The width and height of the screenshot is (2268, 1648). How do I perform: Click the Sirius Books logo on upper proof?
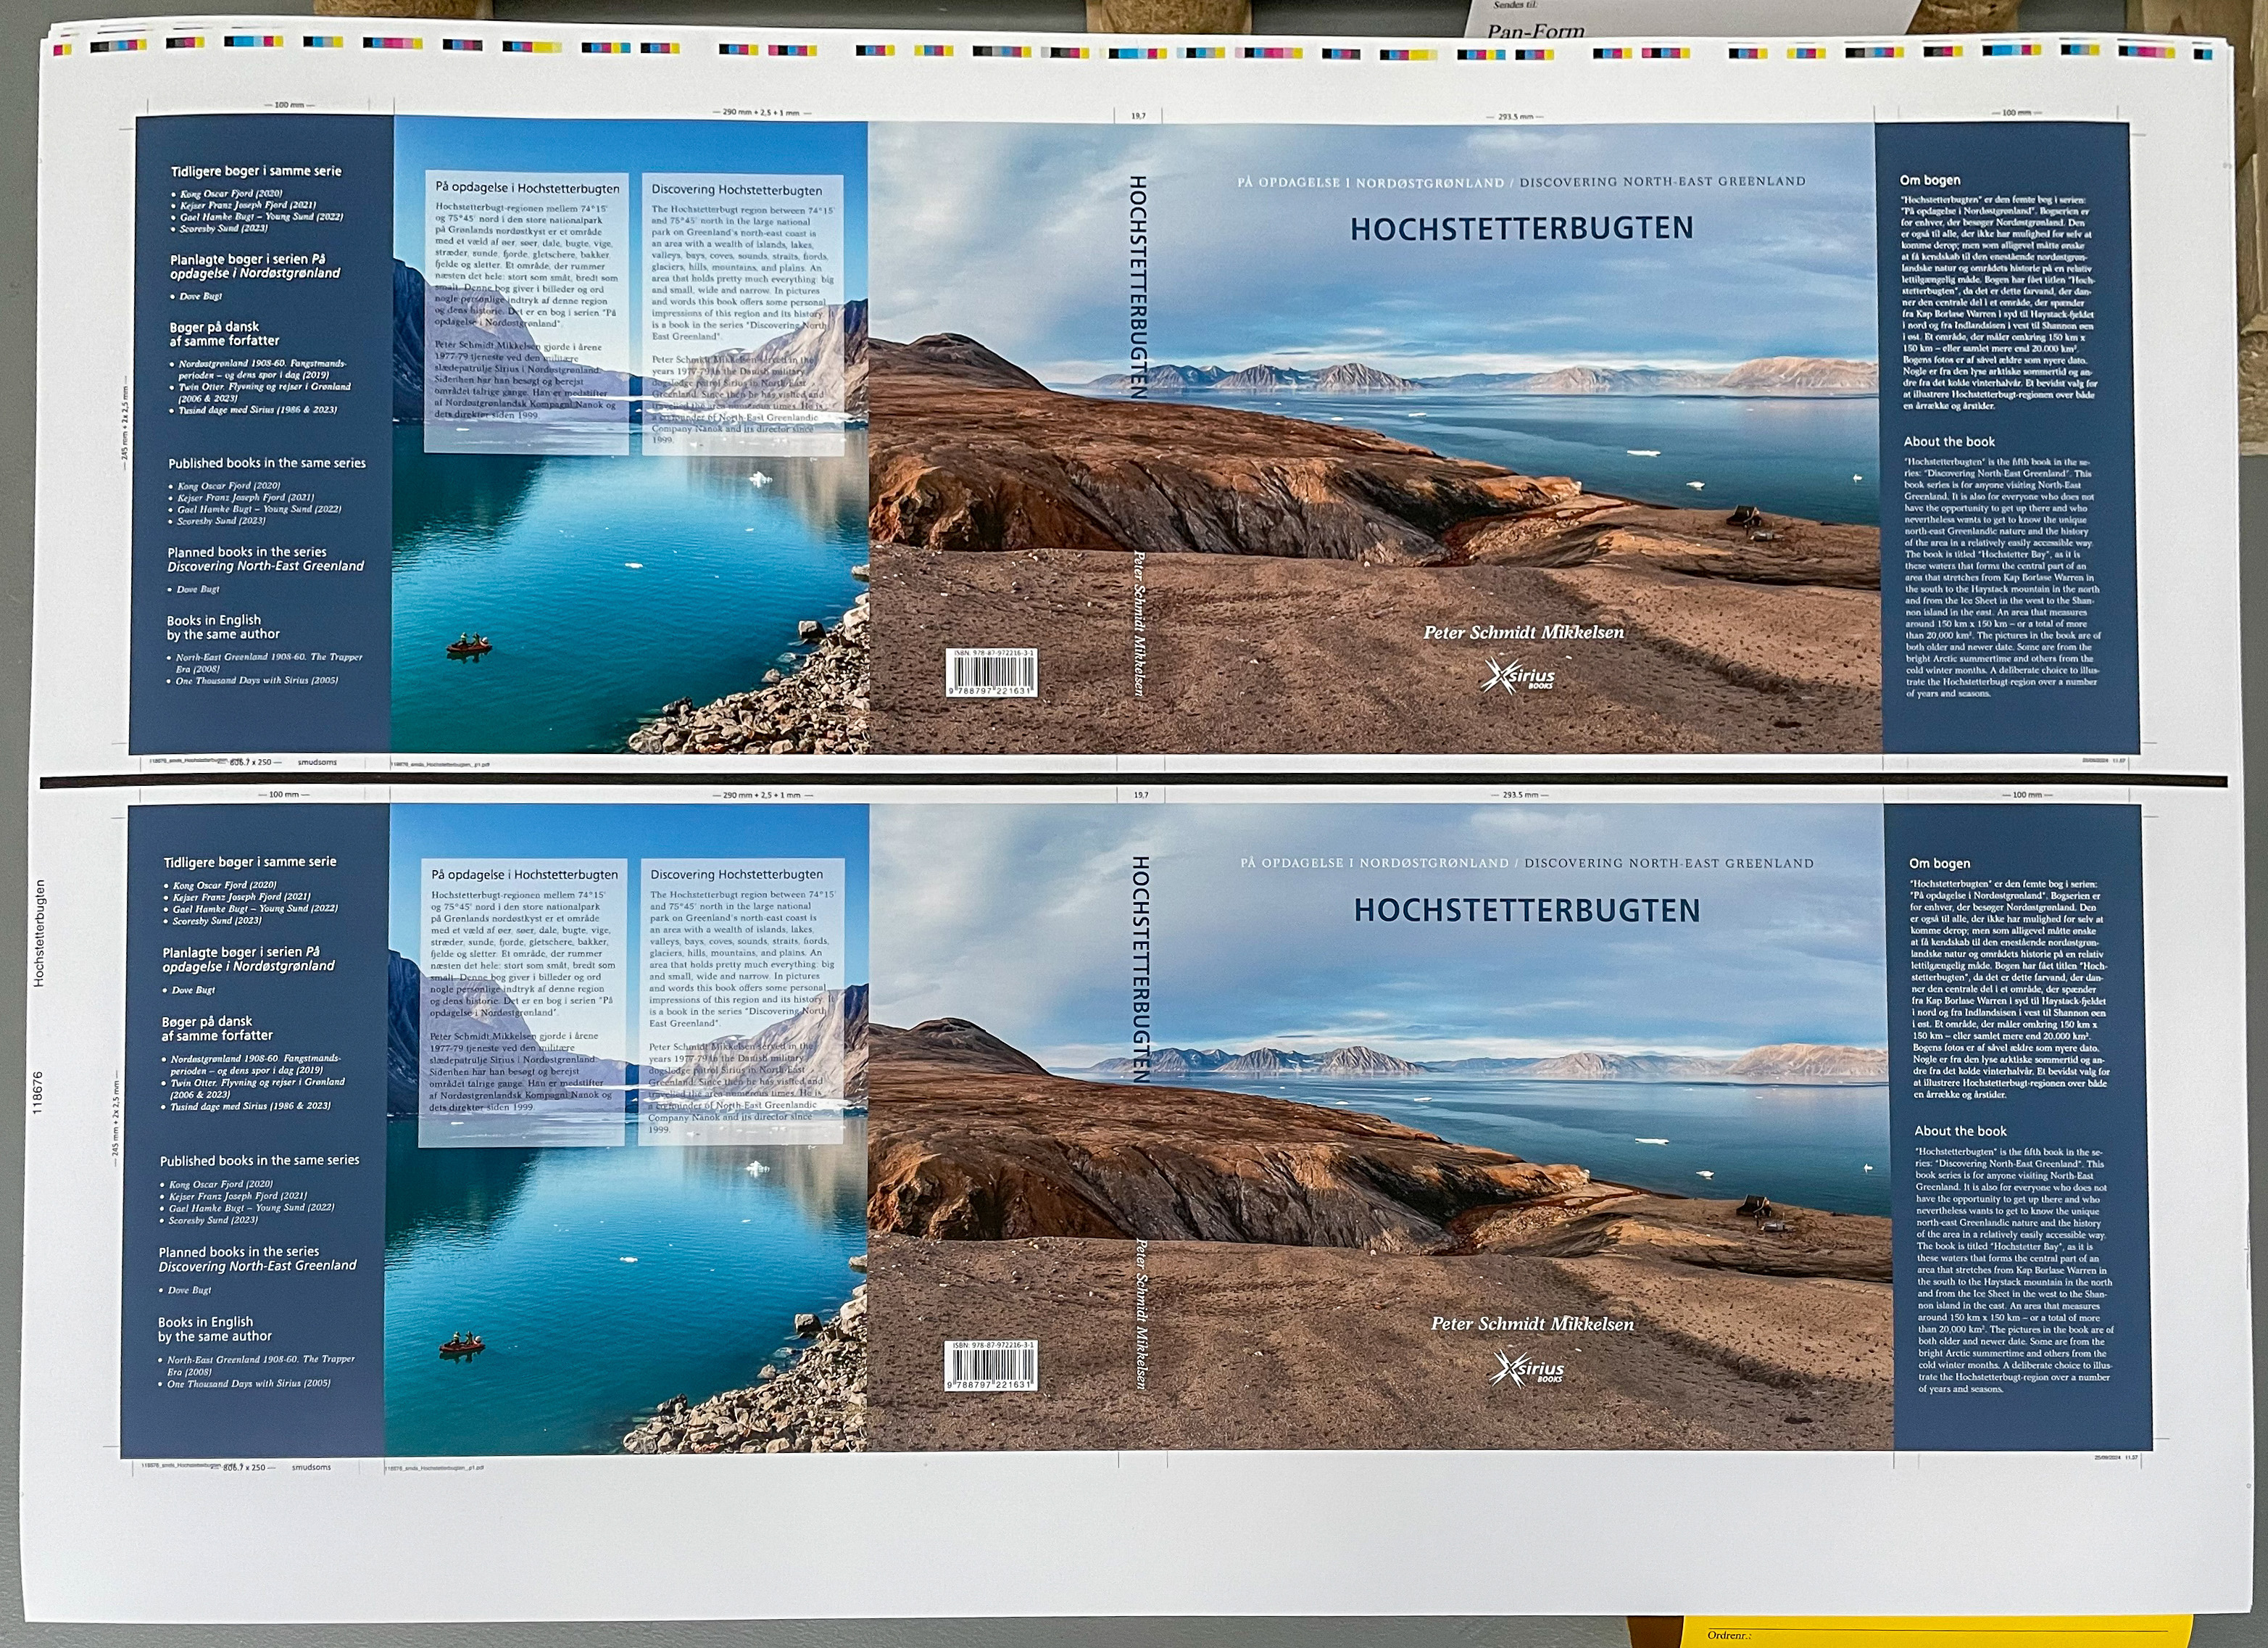[1518, 676]
